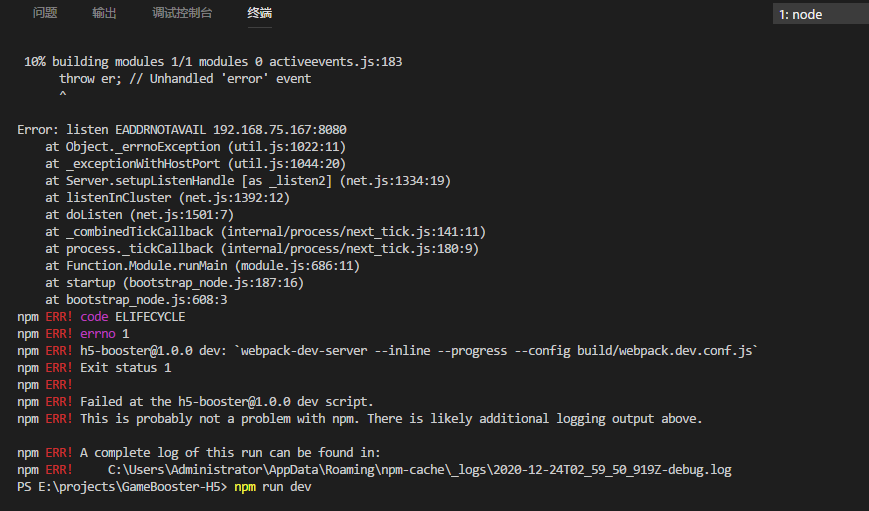Click the active 终端 tab

259,13
